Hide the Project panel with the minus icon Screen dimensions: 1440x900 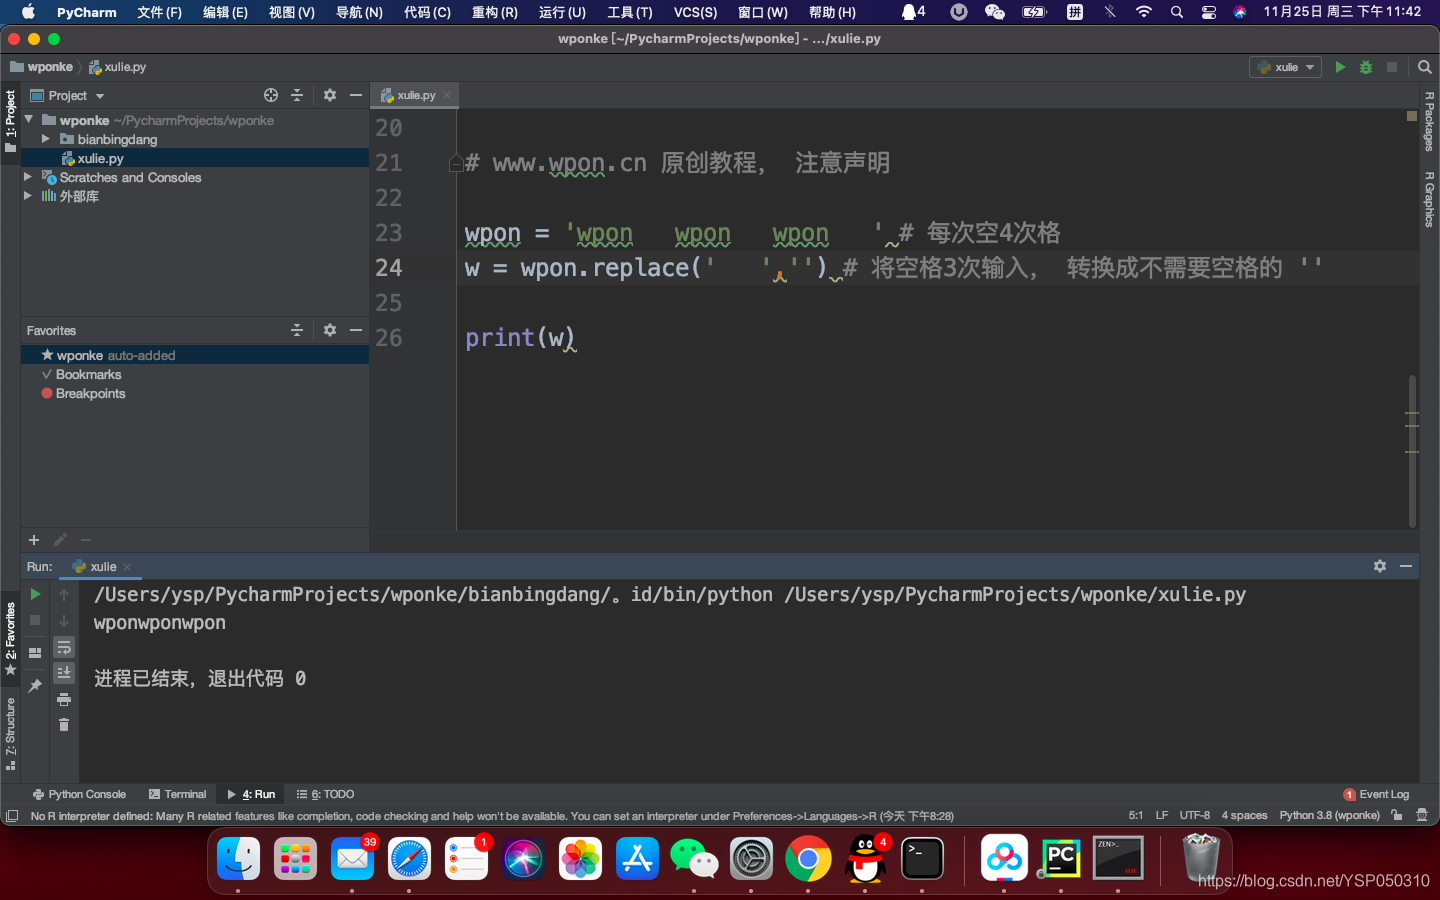[356, 95]
